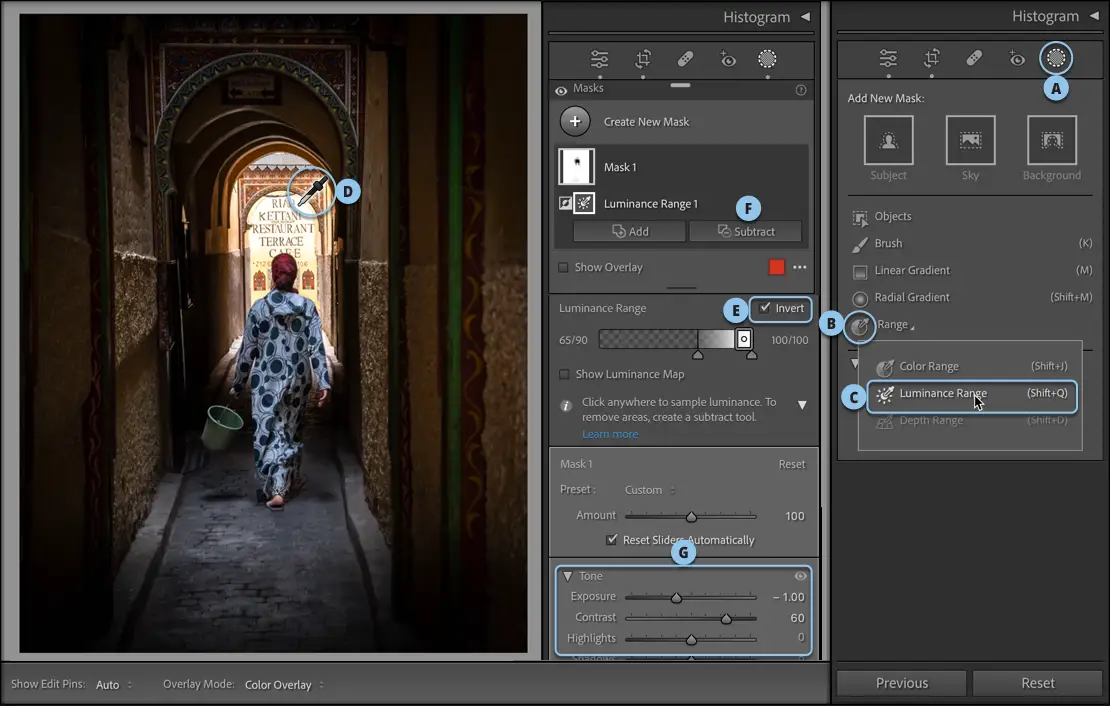Choose the Subject mask icon

pos(888,140)
